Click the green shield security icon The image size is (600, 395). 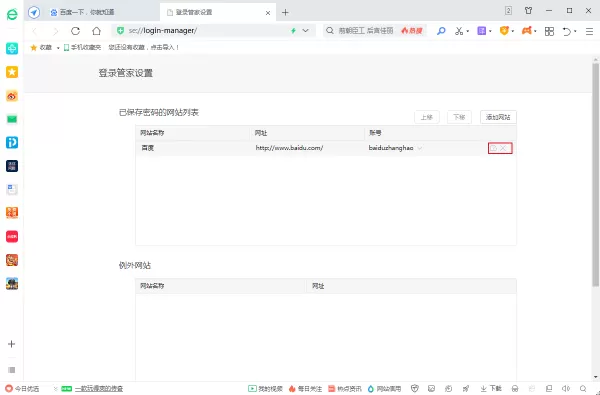(121, 31)
